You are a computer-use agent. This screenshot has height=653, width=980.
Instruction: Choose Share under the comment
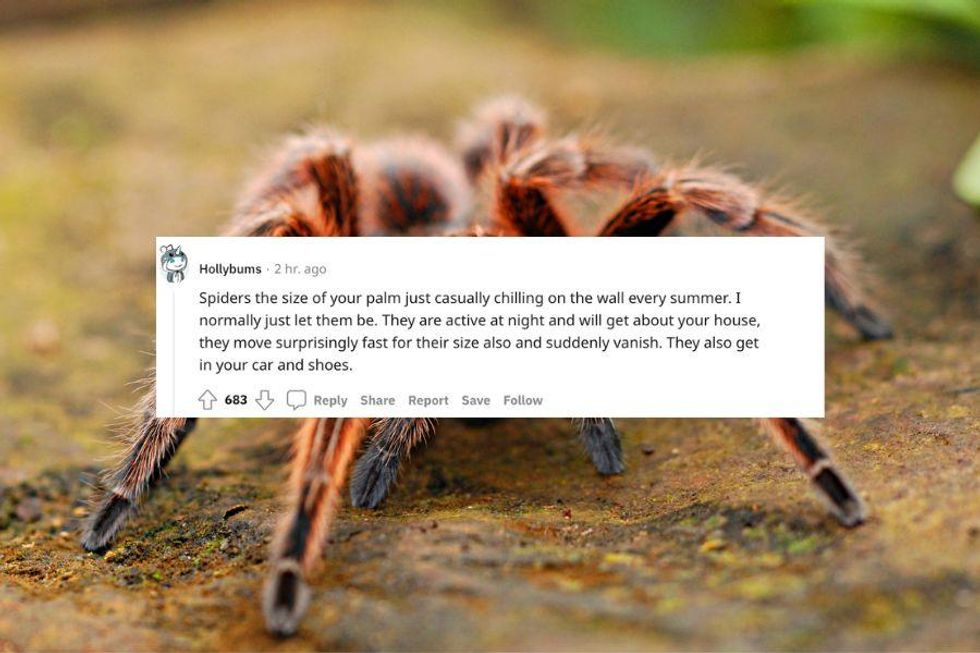378,400
